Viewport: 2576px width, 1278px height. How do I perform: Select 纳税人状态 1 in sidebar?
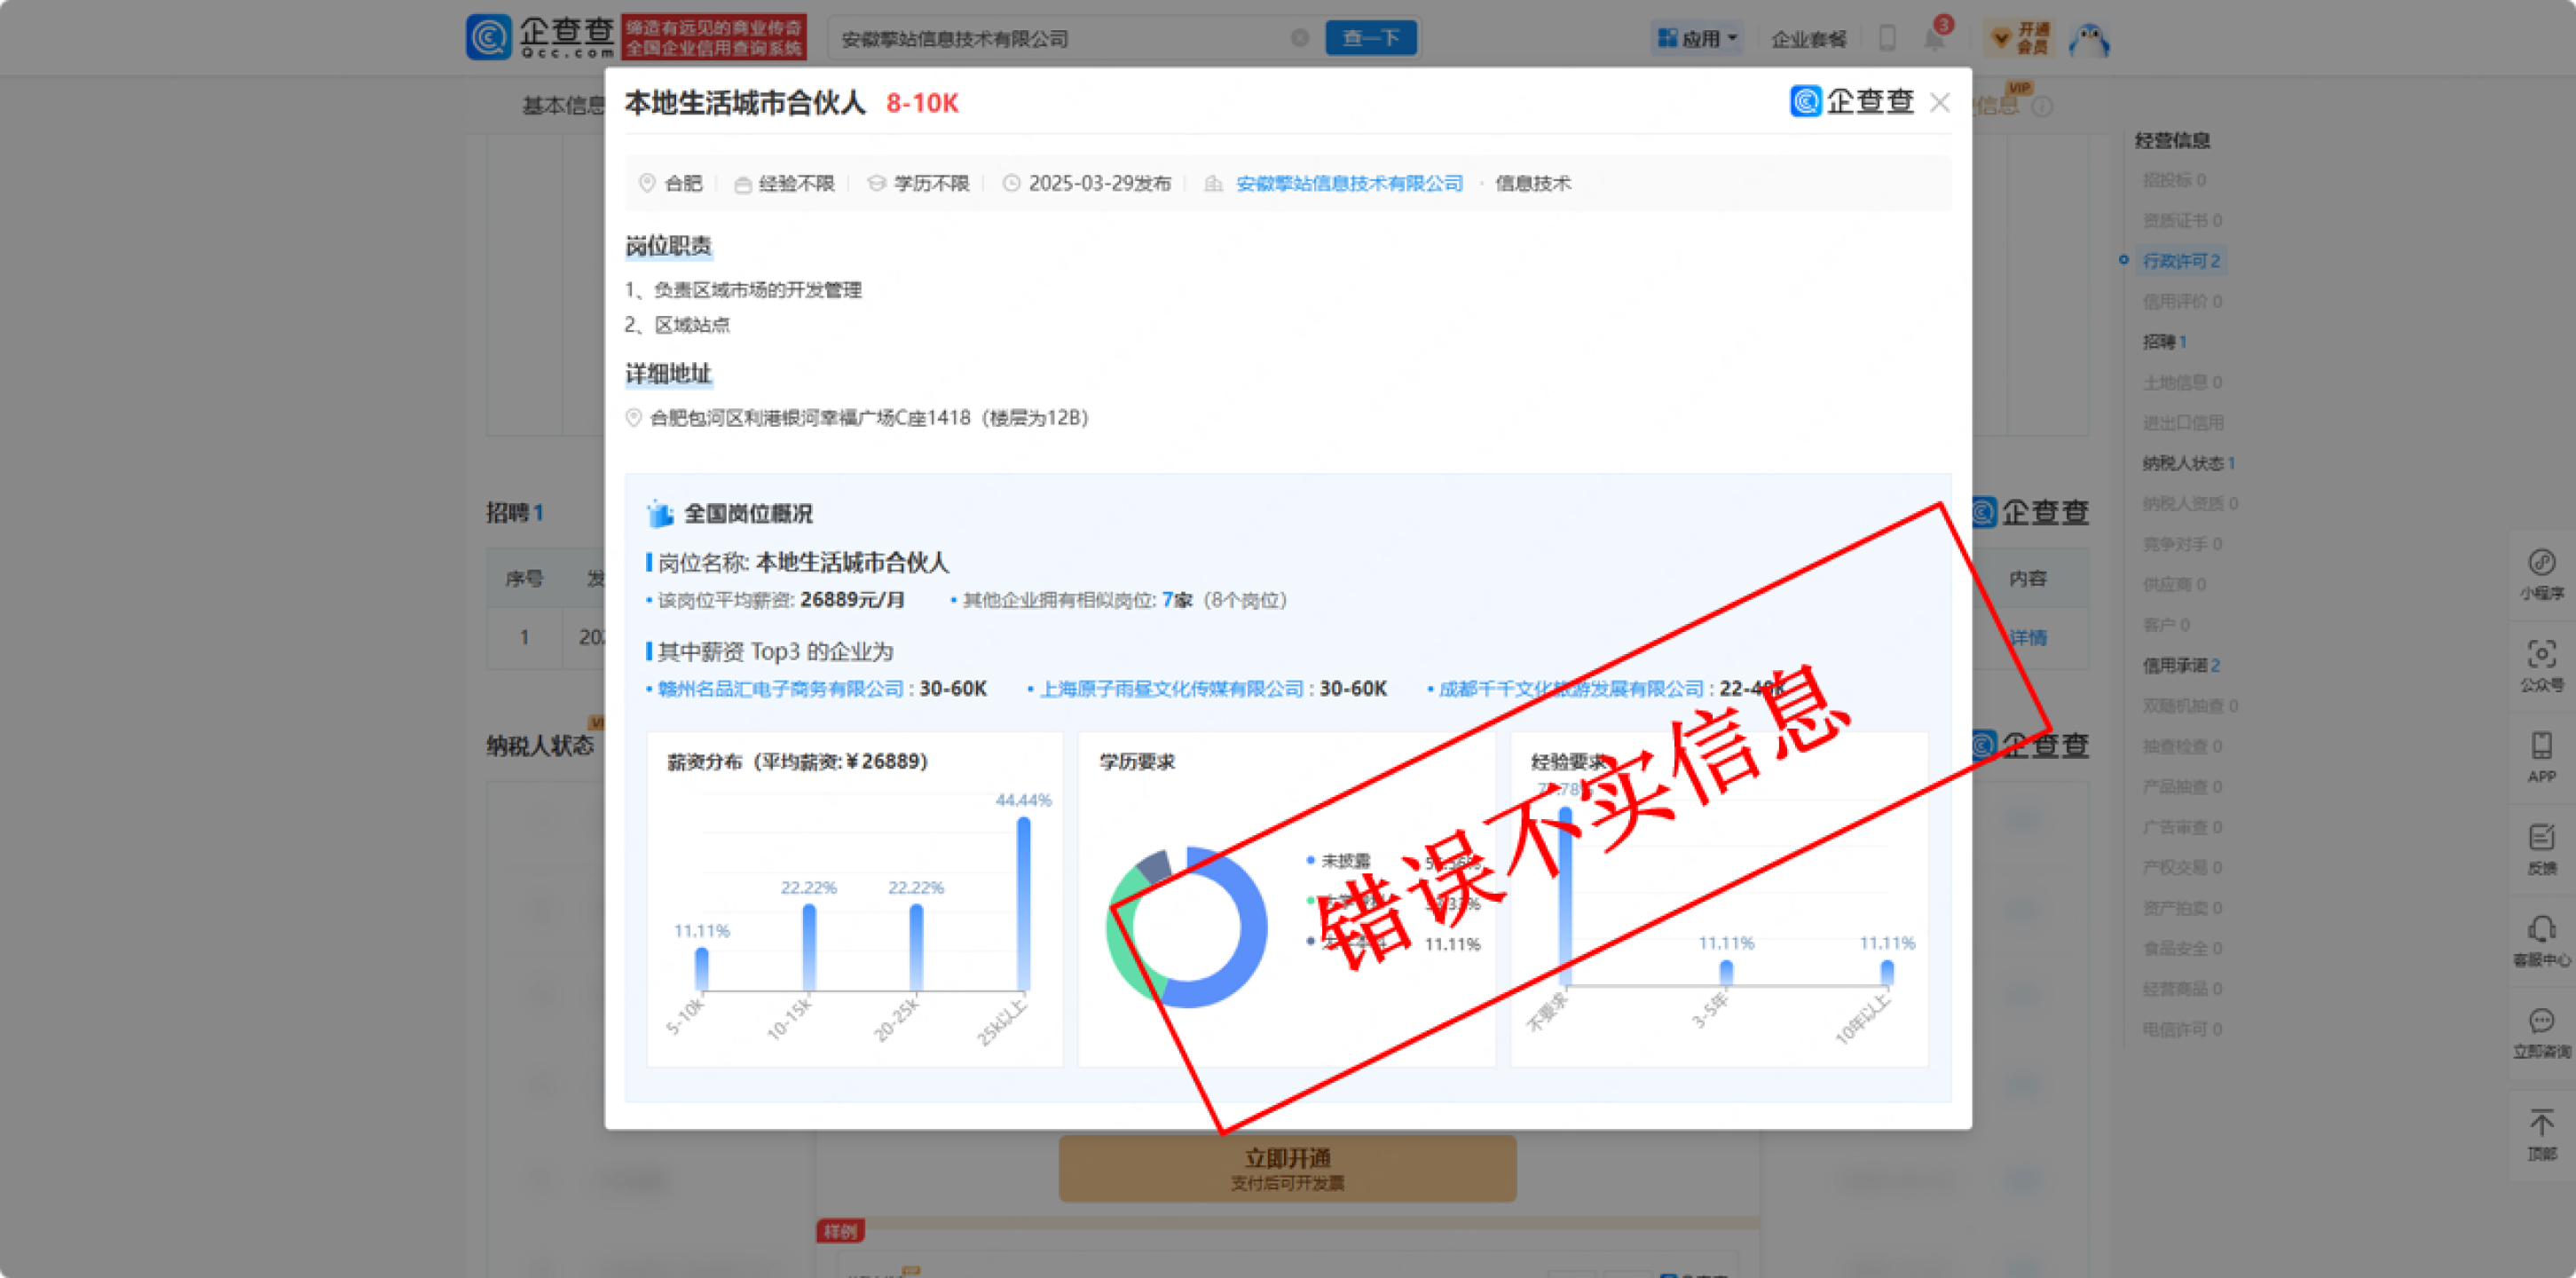tap(2188, 462)
